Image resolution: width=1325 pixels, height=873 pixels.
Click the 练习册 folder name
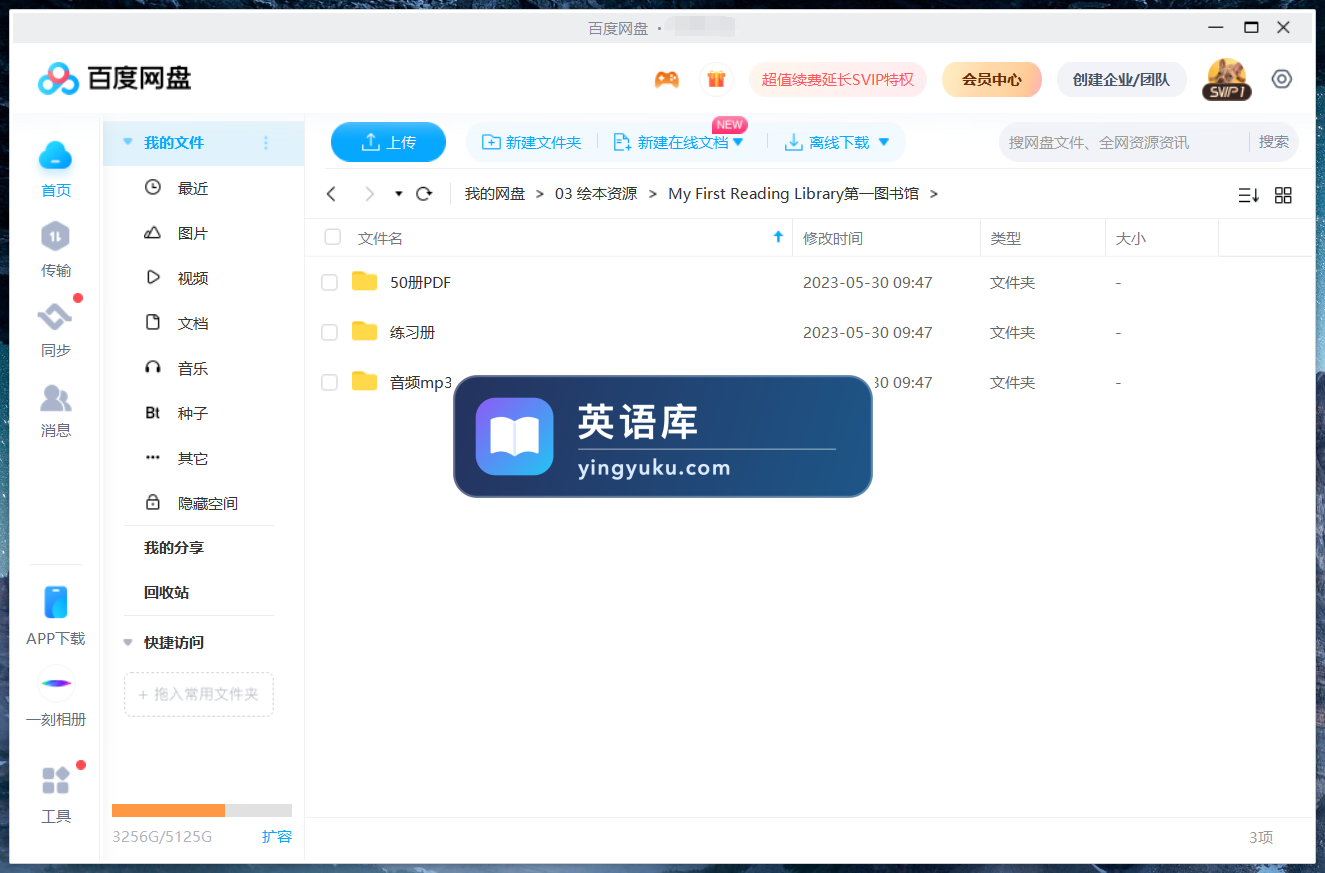412,332
